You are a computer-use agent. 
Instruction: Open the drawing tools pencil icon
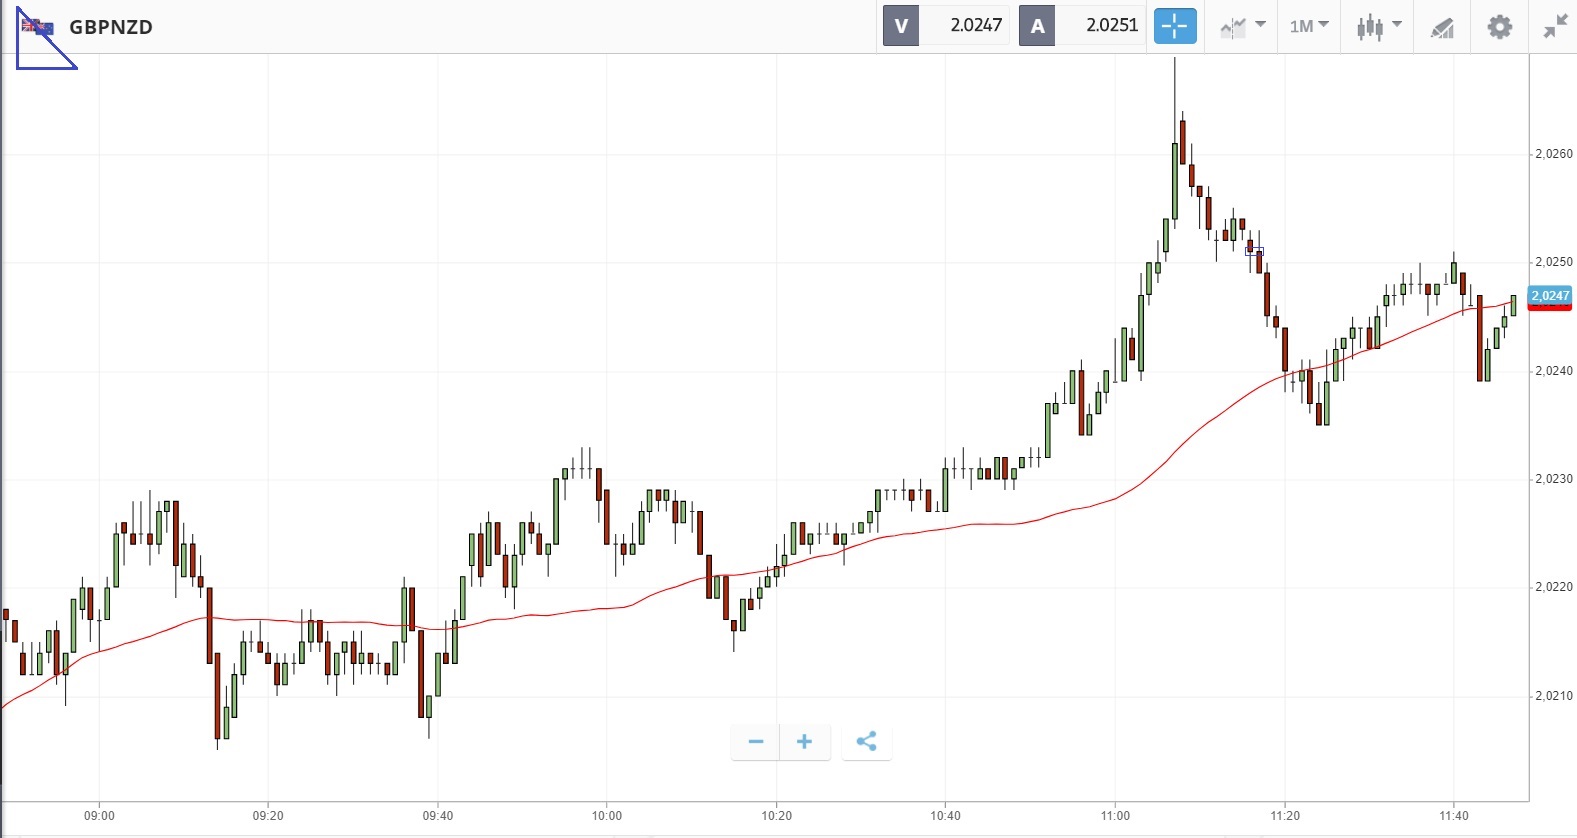(1441, 27)
